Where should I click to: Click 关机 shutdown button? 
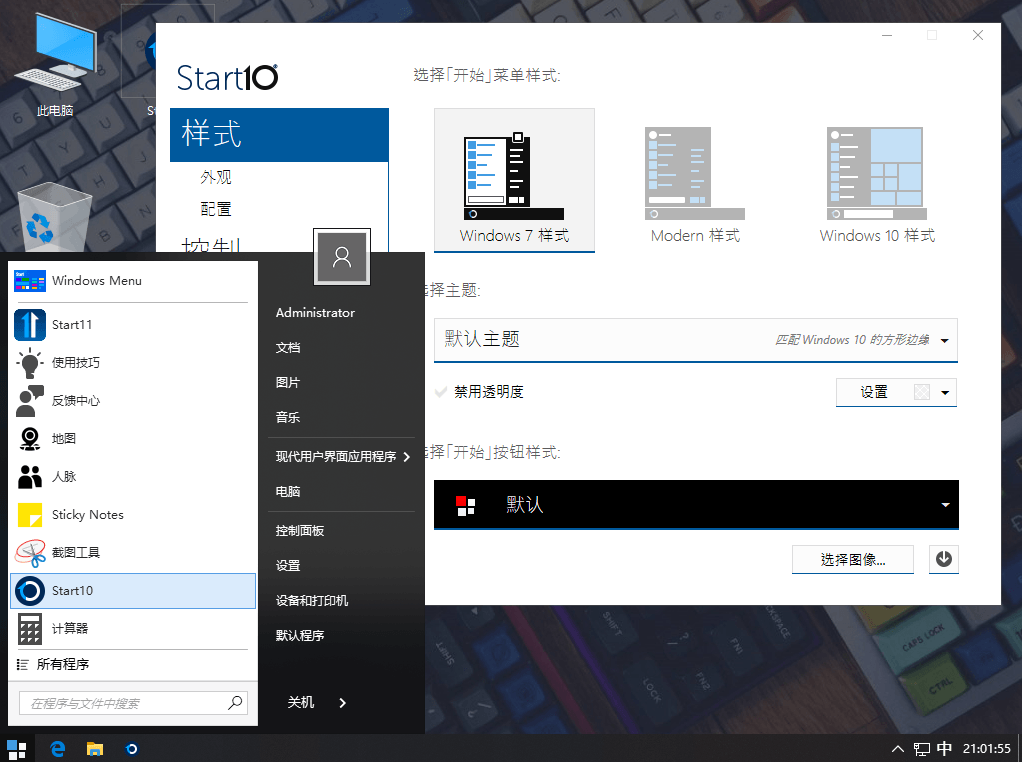[301, 703]
